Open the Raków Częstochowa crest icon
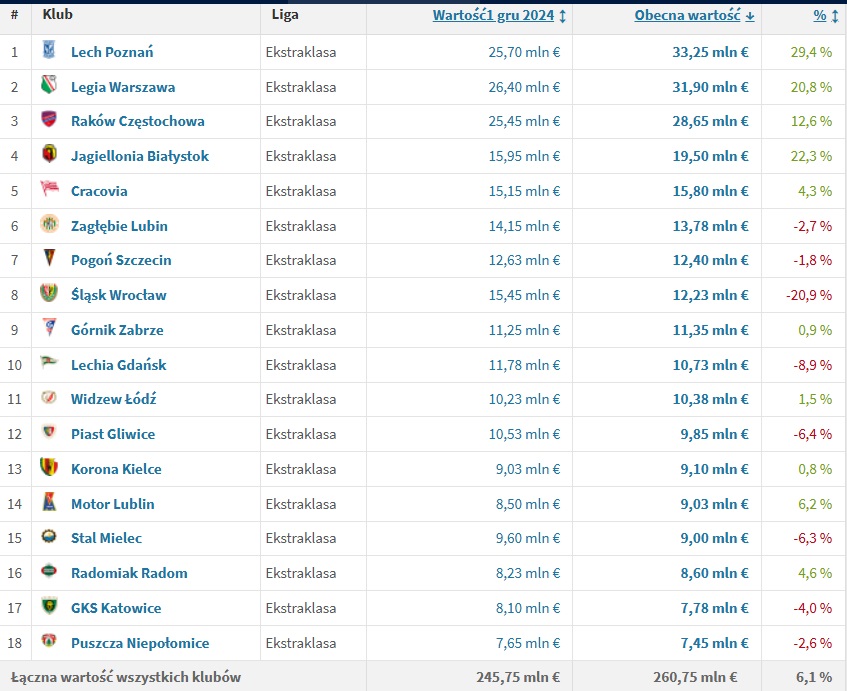The width and height of the screenshot is (847, 691). [x=49, y=121]
